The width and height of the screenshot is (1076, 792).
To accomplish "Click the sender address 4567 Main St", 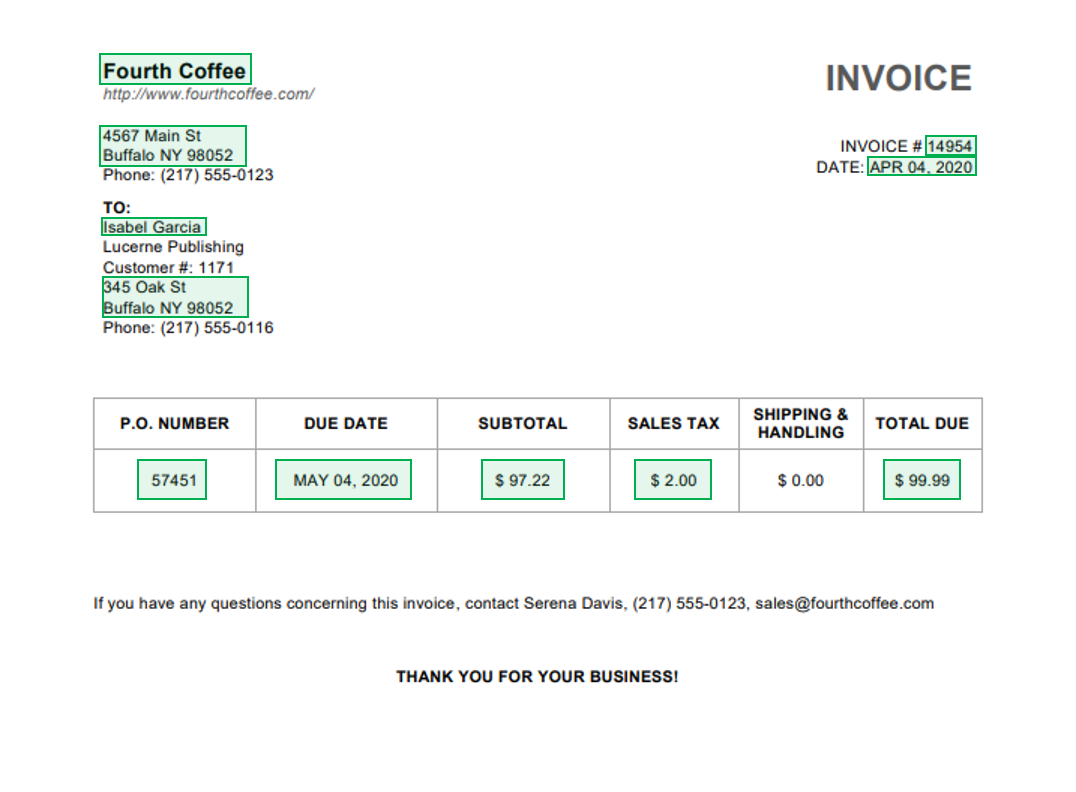I will [150, 135].
